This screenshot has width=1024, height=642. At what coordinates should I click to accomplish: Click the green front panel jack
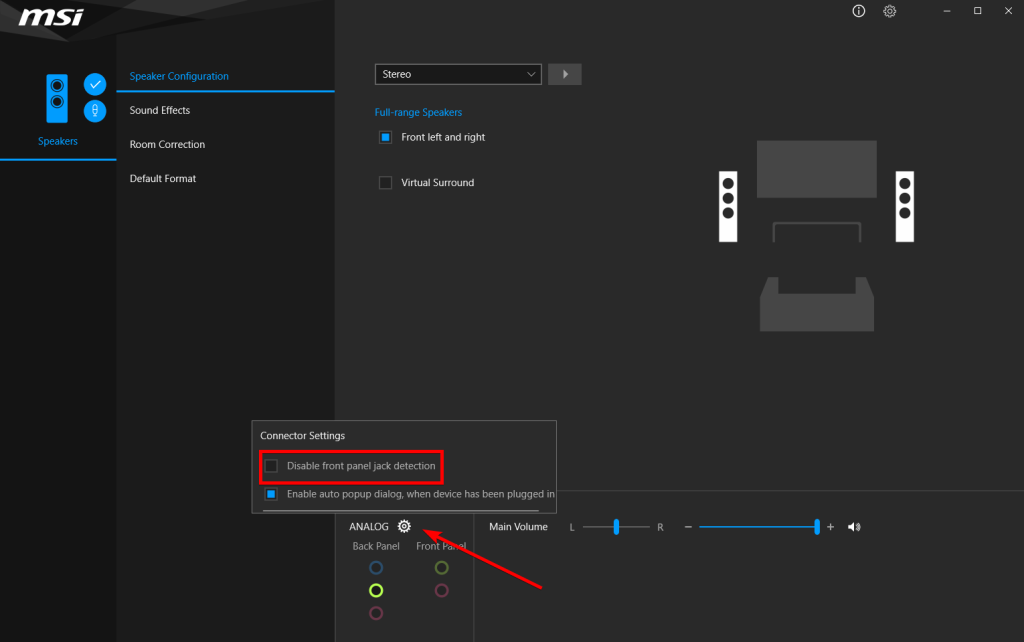(x=441, y=568)
